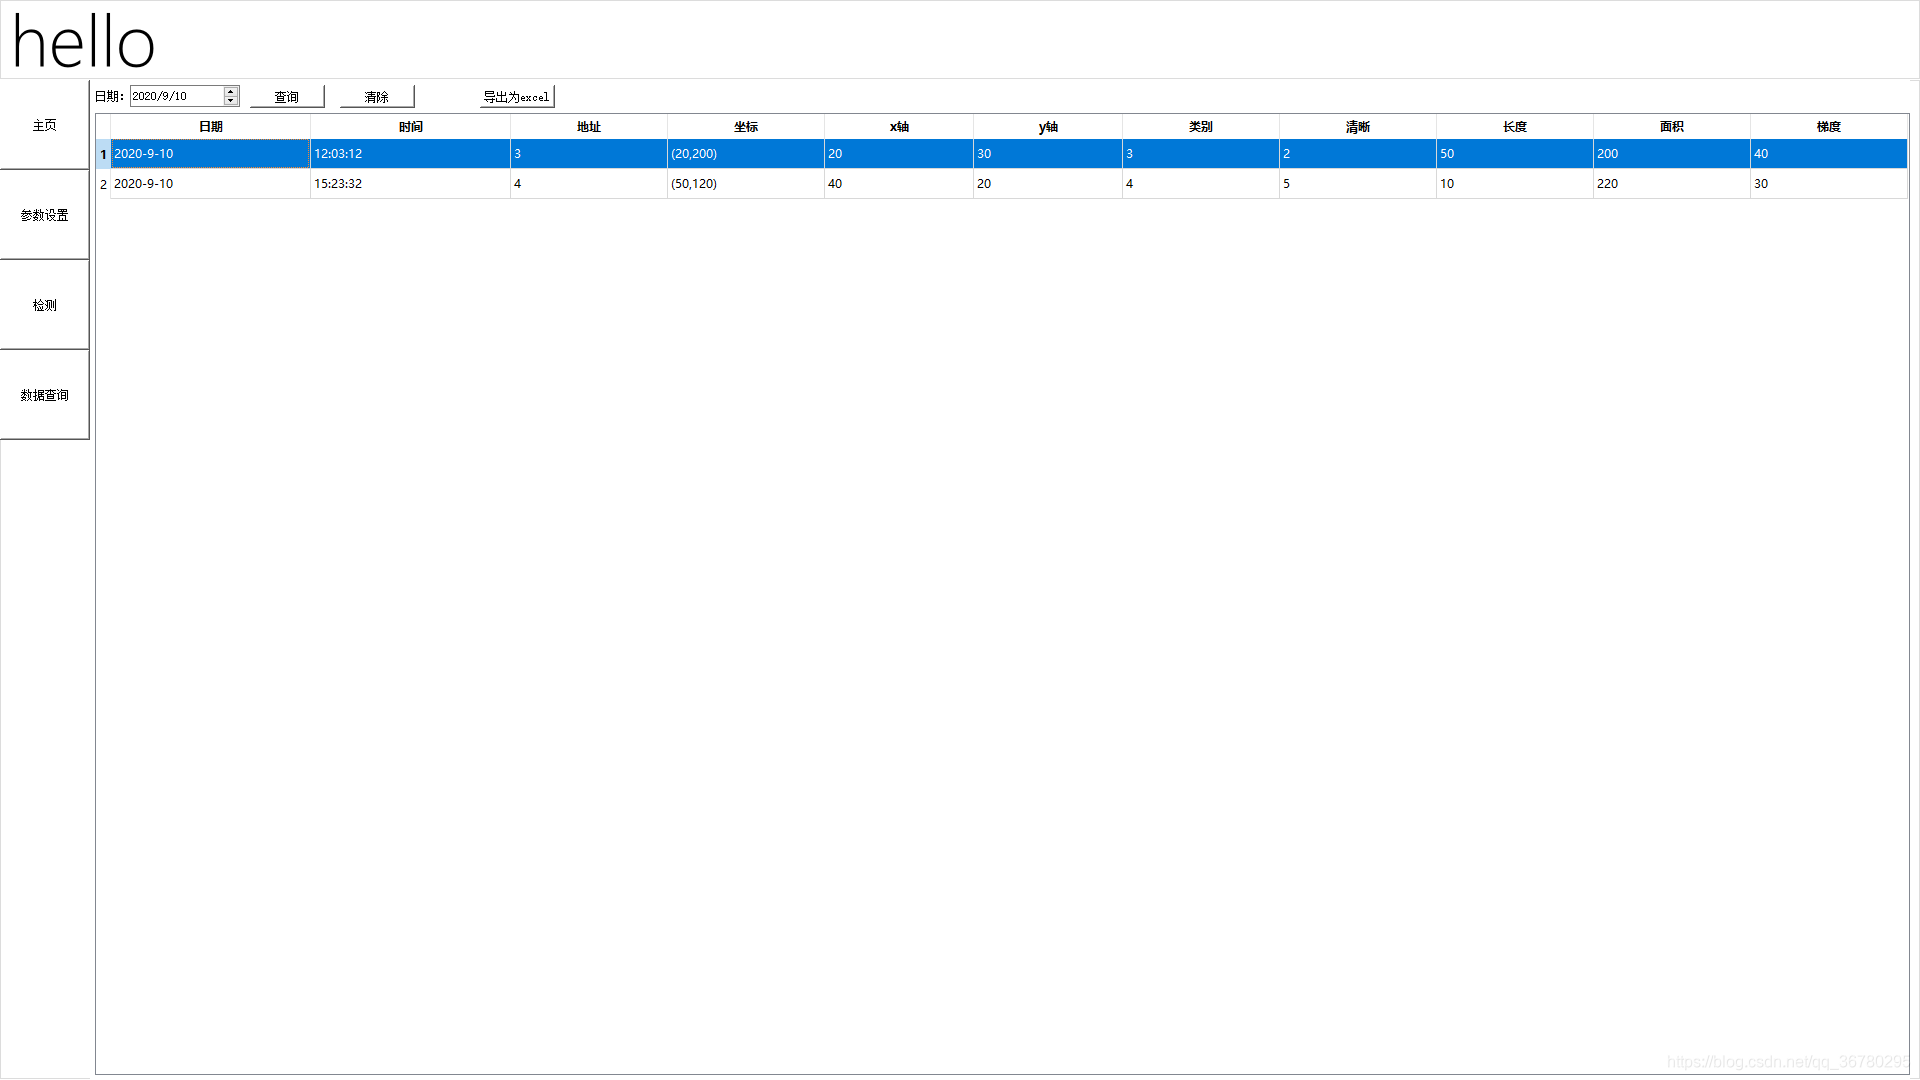This screenshot has width=1920, height=1080.
Task: Click the 梯度 column header
Action: pos(1829,127)
